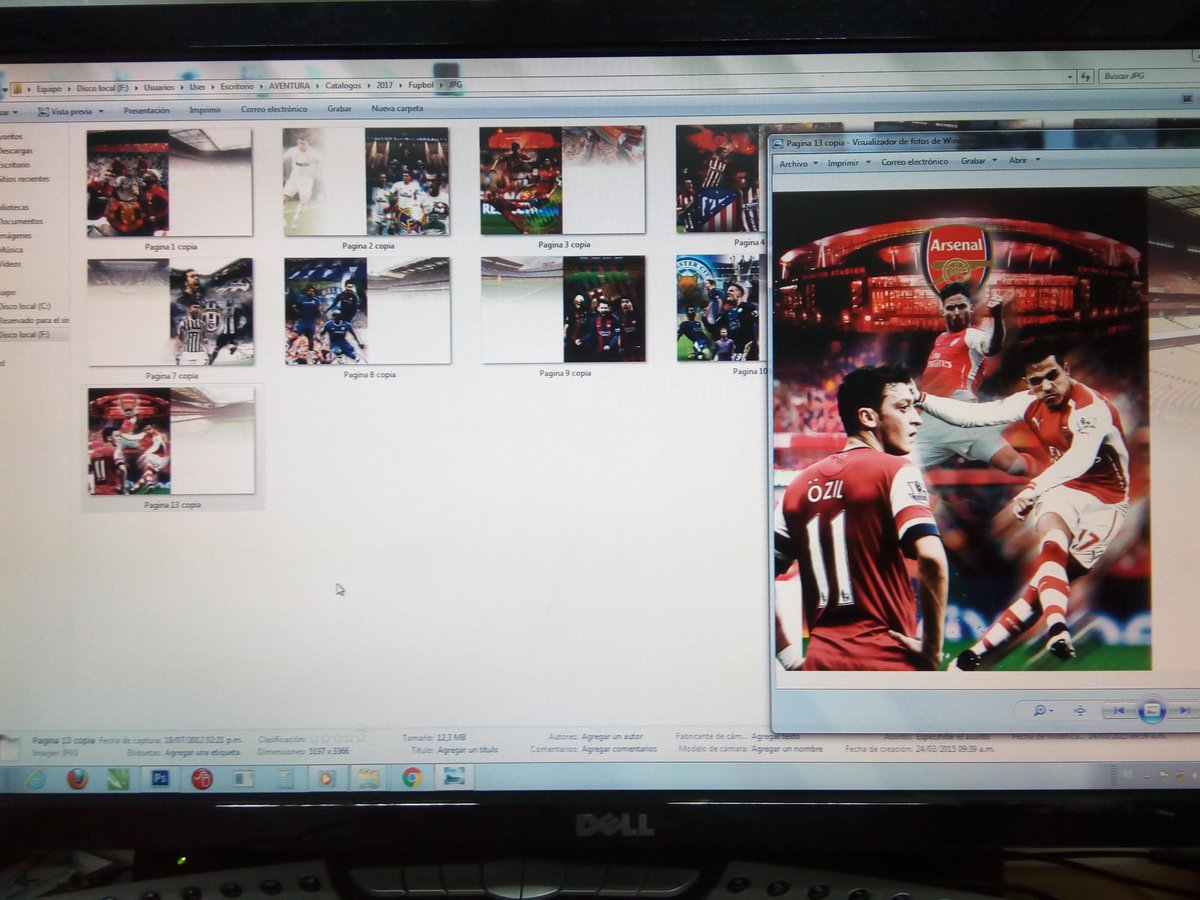This screenshot has width=1200, height=900.
Task: Click AVENTURA in the address breadcrumb
Action: pyautogui.click(x=289, y=86)
